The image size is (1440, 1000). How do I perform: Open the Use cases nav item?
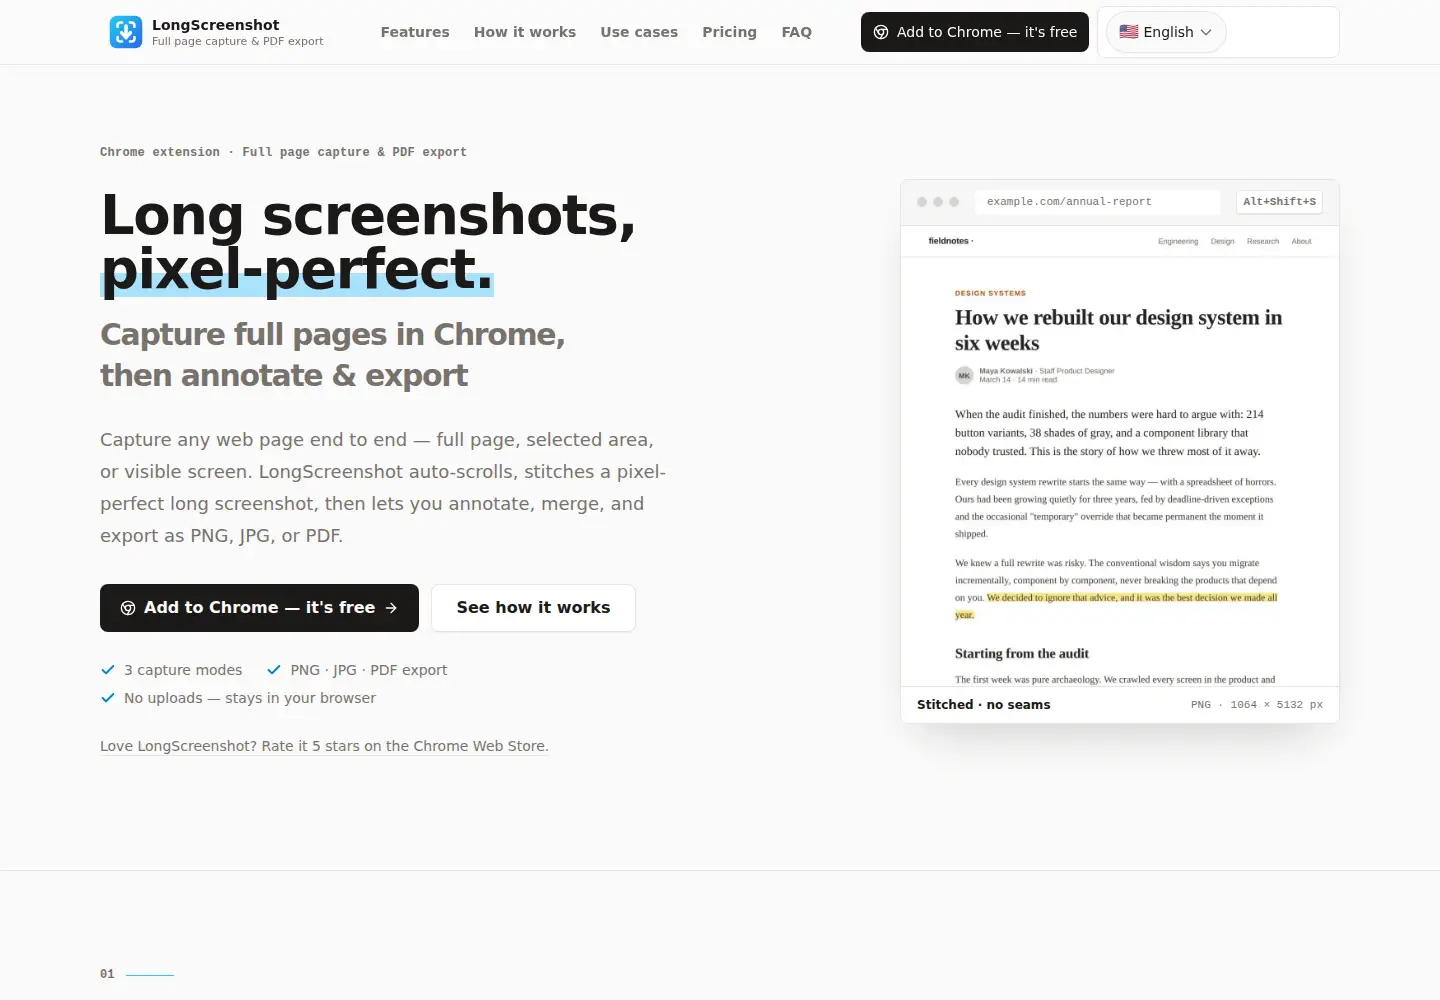(639, 32)
